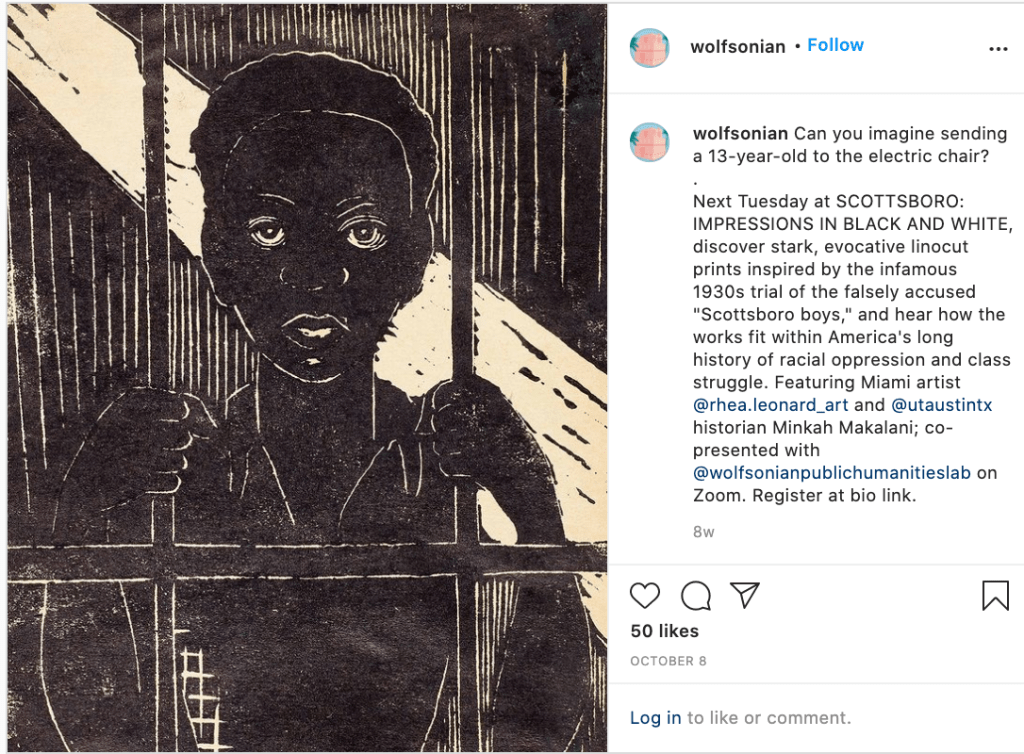Screen dimensions: 1024x754
Task: Open the 8w post timestamp
Action: point(703,531)
